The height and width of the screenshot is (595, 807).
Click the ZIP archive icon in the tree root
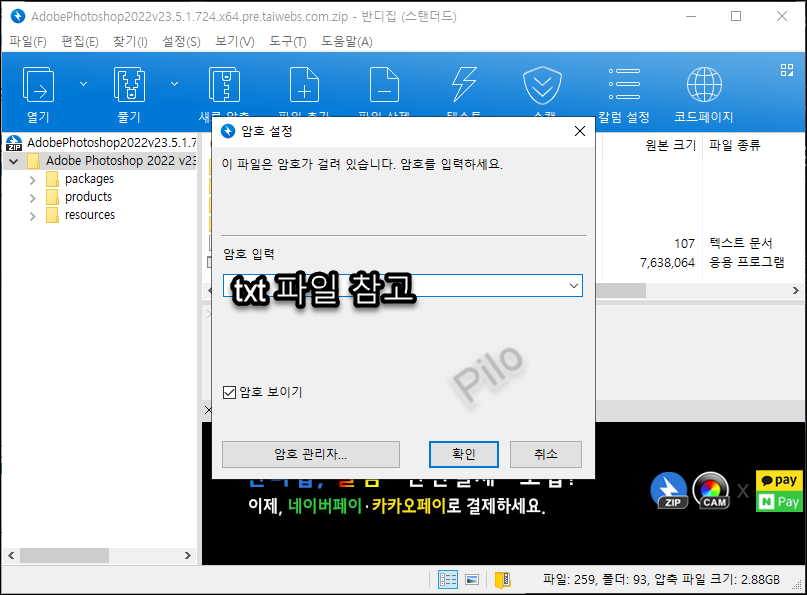[x=14, y=143]
